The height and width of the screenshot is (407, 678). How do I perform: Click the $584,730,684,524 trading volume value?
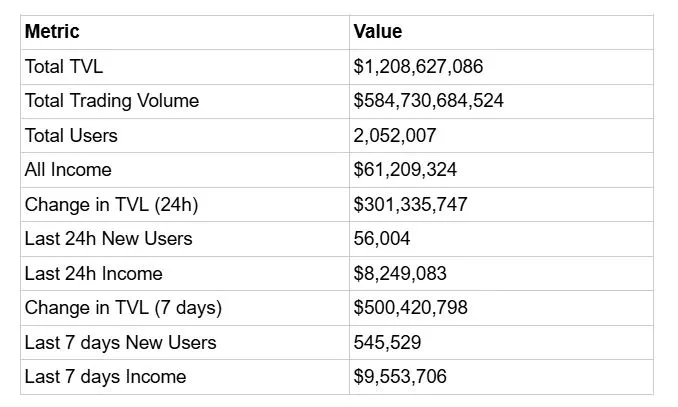[x=429, y=101]
